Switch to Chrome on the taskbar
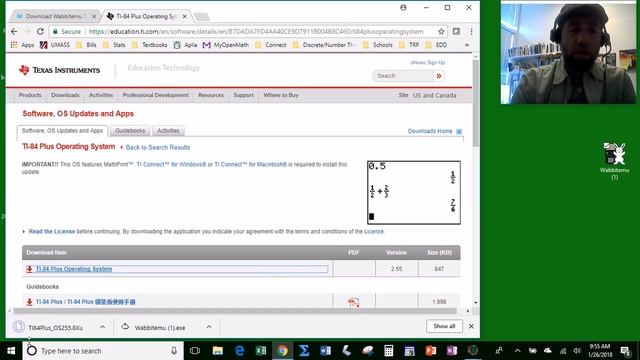 click(282, 351)
